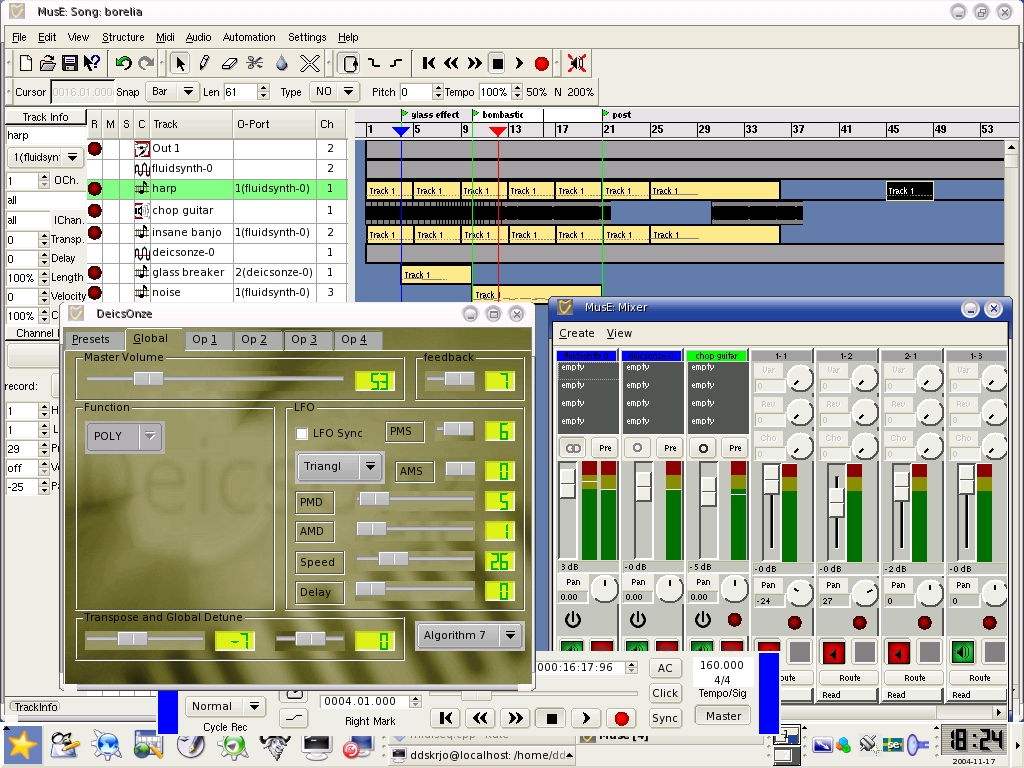
Task: Click the Master button
Action: [x=723, y=716]
